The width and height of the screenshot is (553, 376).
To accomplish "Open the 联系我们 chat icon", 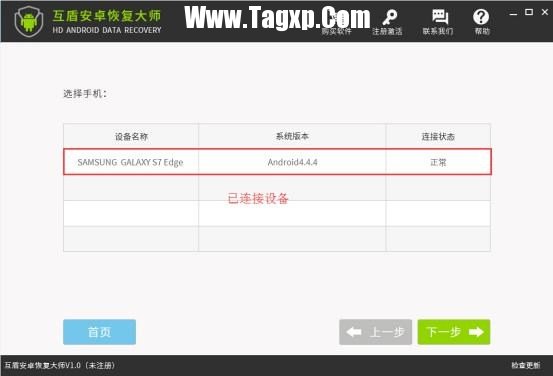I will (438, 22).
